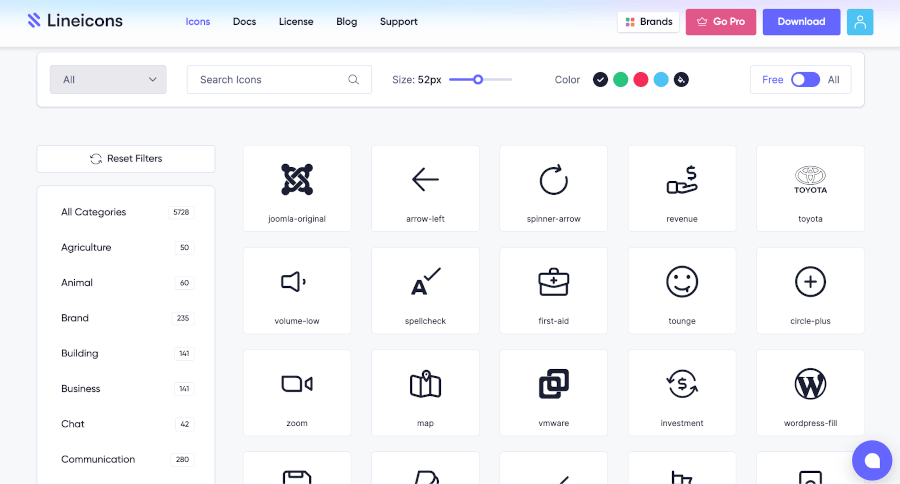Select the wordpress-fill icon

810,393
